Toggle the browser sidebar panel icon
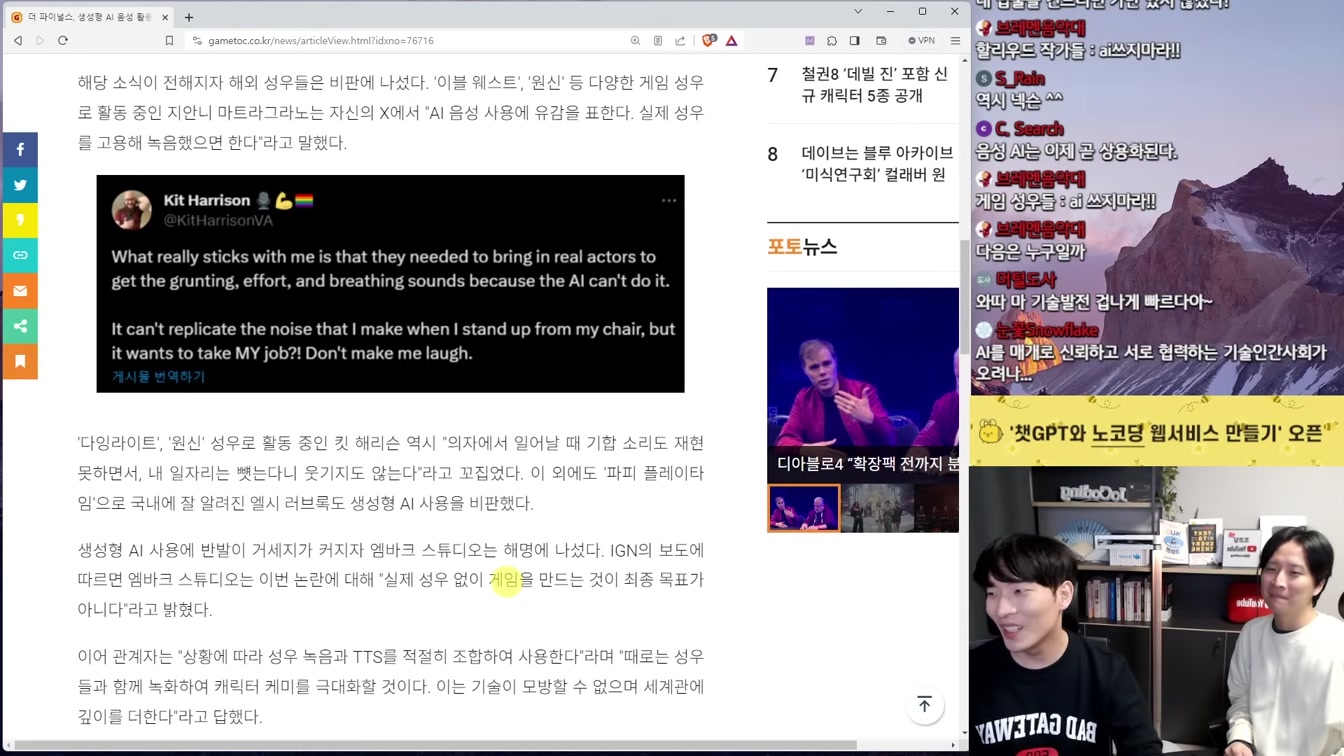 coord(855,41)
